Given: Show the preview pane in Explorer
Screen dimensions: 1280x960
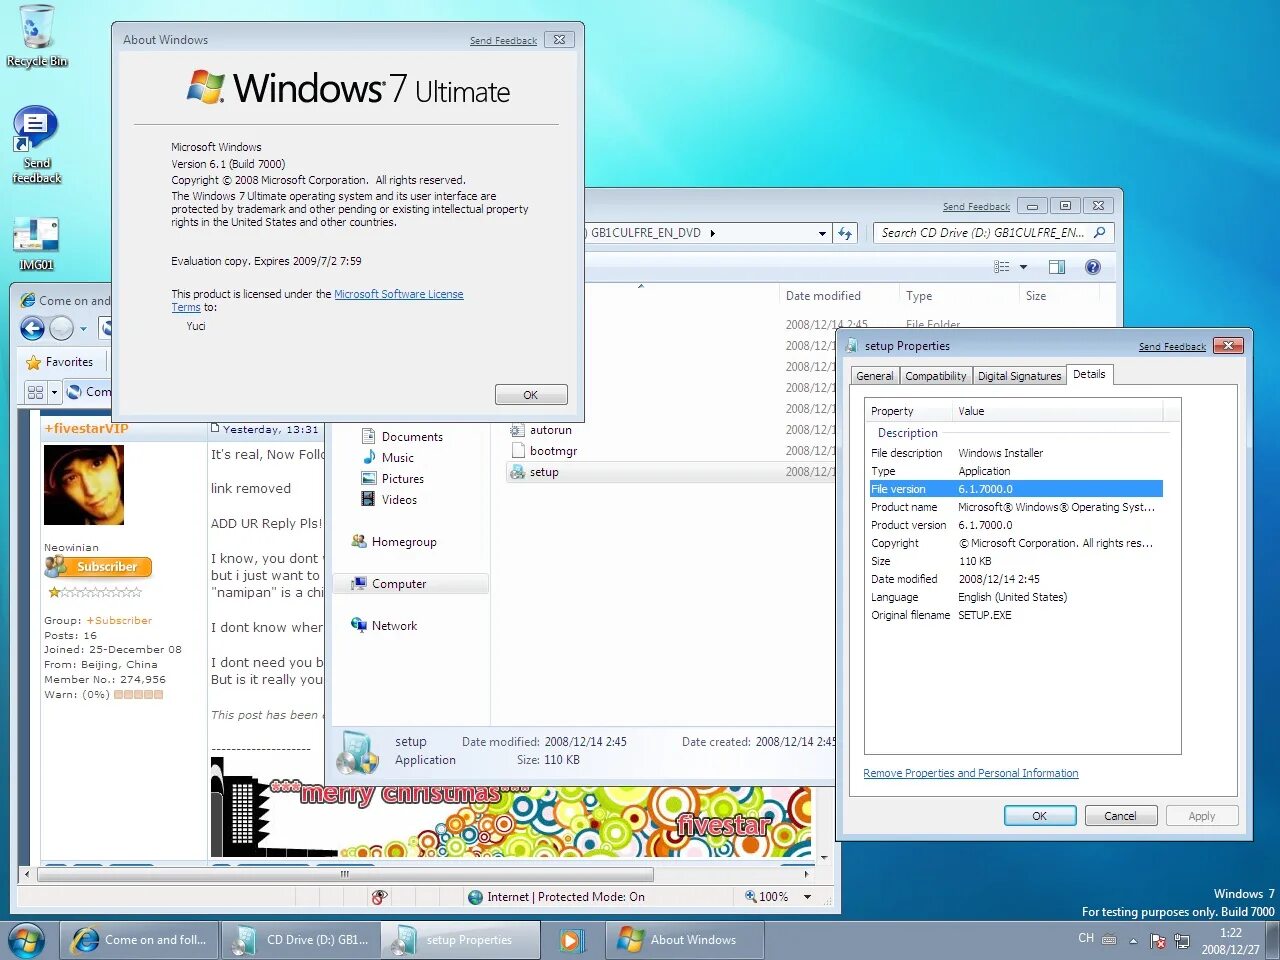Looking at the screenshot, I should coord(1057,266).
